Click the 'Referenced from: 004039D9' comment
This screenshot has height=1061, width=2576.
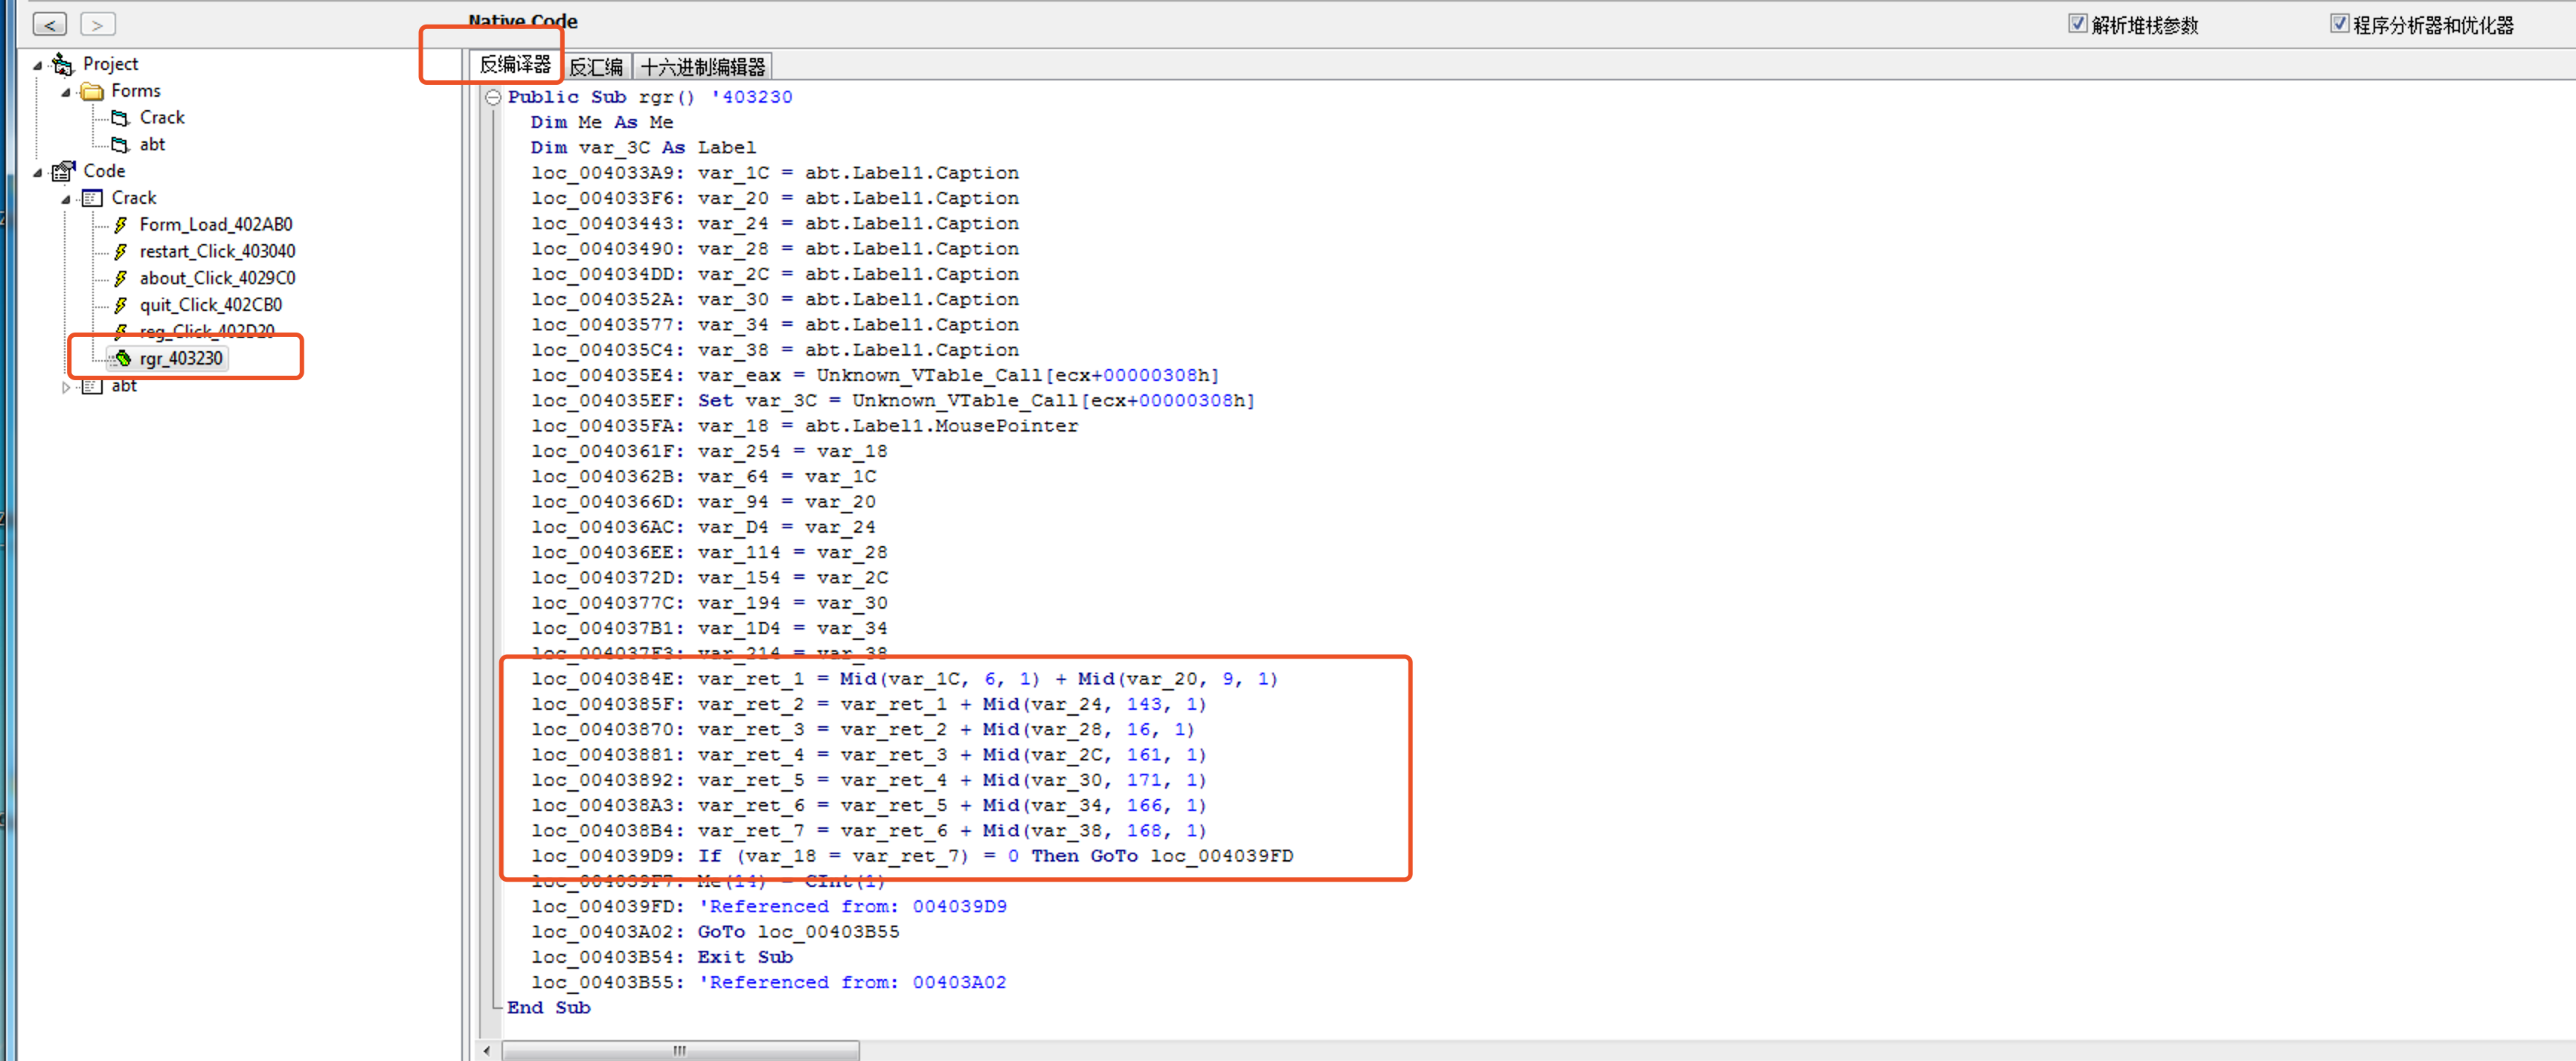pos(853,907)
